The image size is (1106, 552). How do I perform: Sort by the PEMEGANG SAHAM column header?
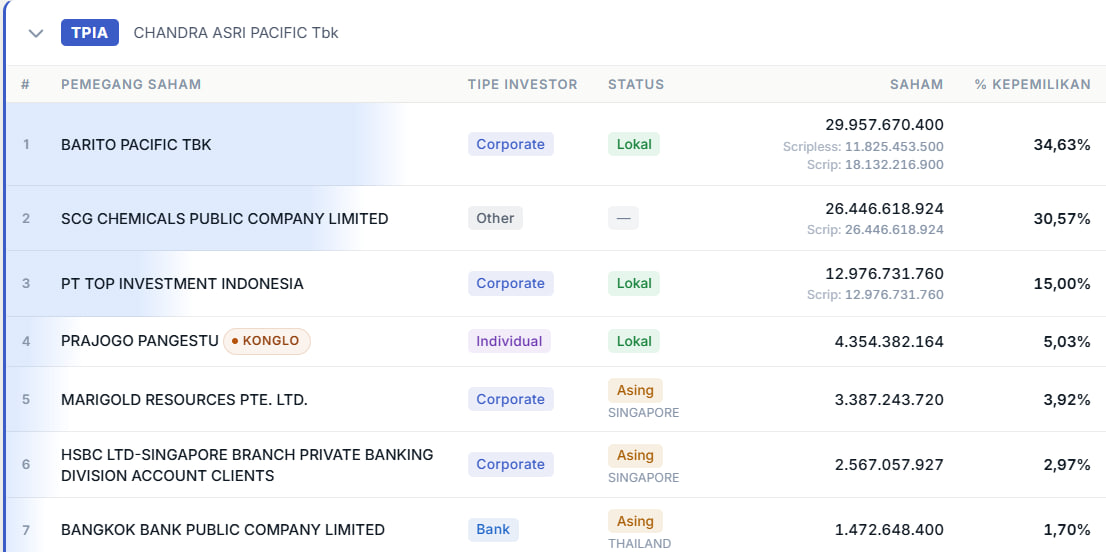131,84
